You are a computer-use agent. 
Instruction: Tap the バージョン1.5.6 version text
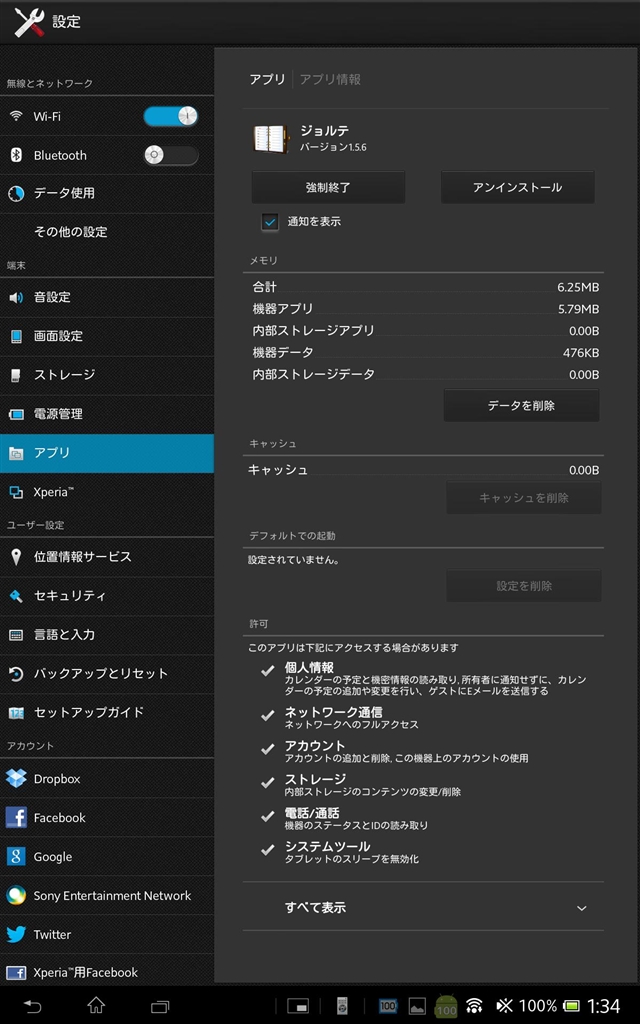coord(333,148)
